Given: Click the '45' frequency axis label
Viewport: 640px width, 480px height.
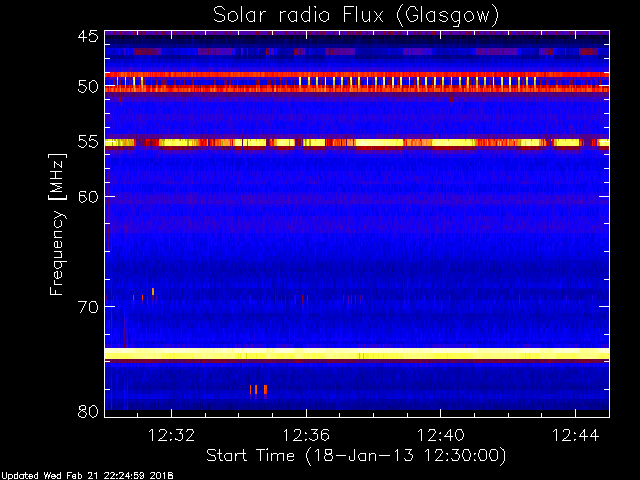Looking at the screenshot, I should [x=88, y=36].
